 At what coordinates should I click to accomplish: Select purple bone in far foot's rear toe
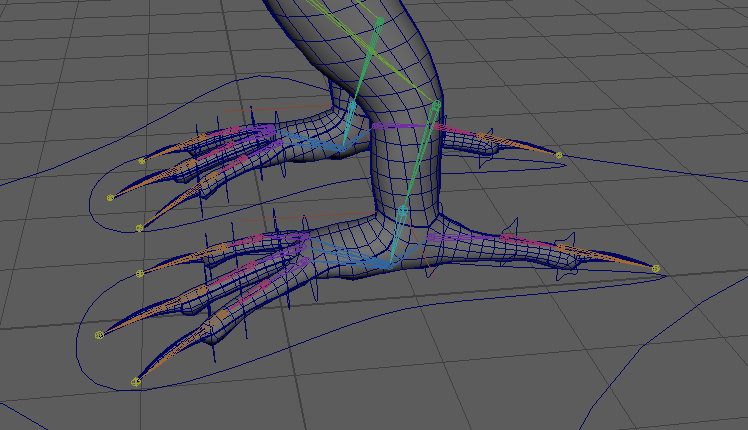(400, 127)
